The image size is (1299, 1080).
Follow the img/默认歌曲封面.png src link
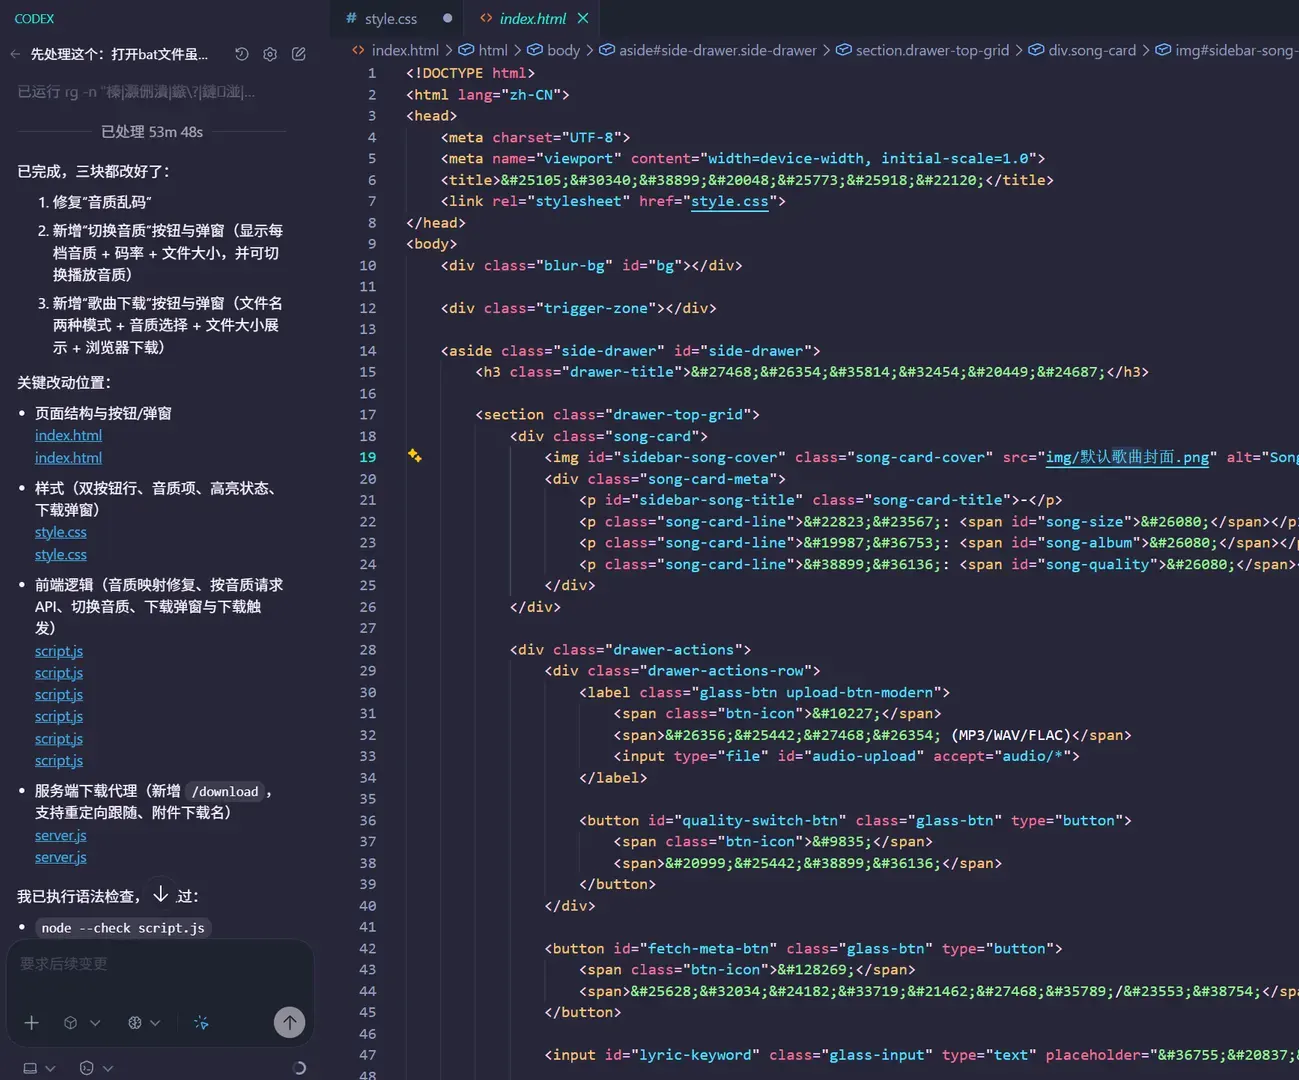[1127, 457]
